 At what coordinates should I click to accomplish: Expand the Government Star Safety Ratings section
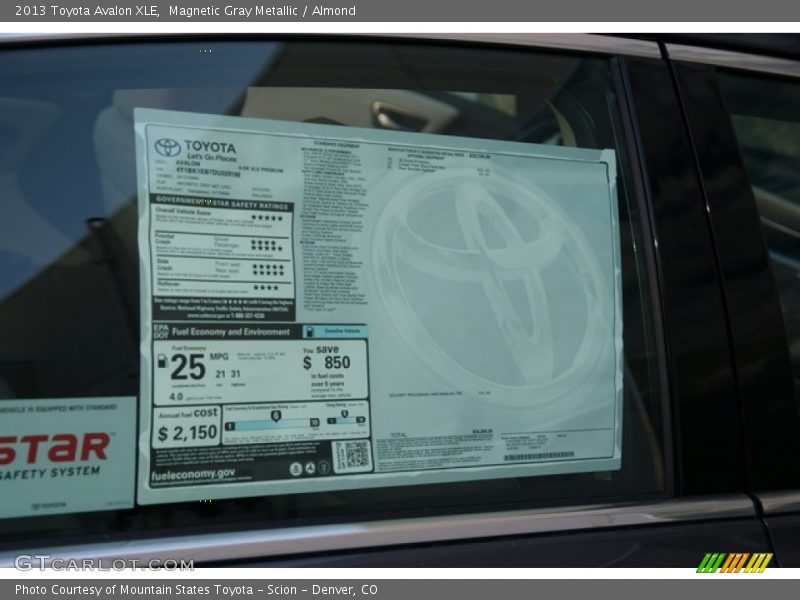point(220,203)
